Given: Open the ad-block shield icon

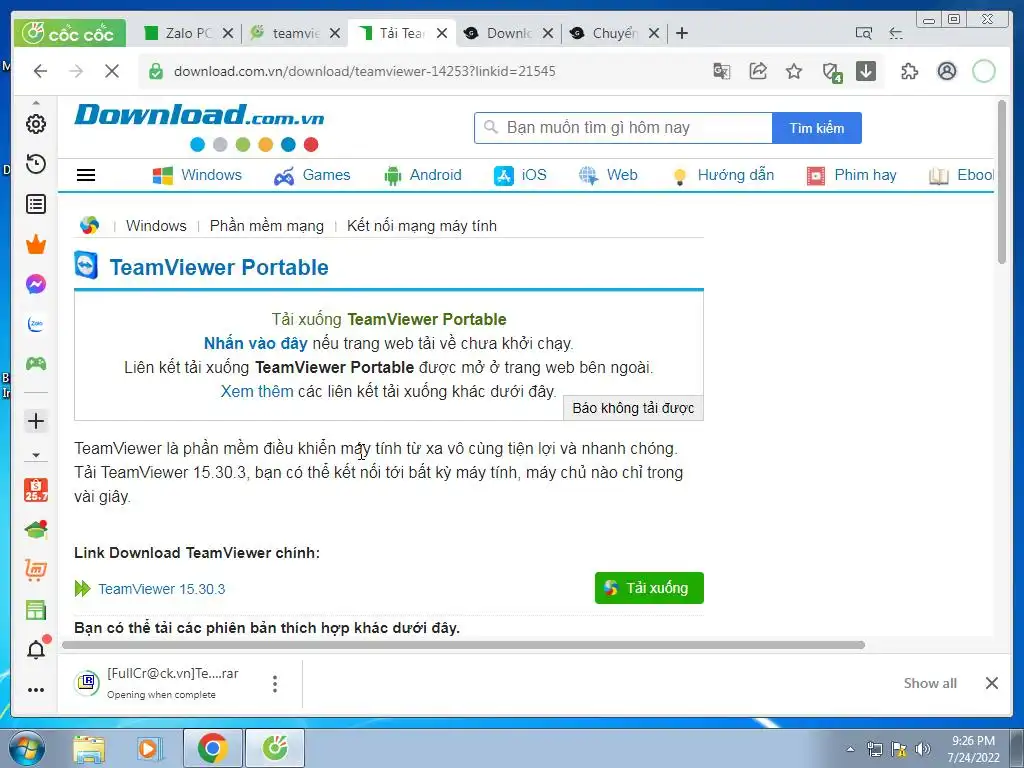Looking at the screenshot, I should 831,72.
